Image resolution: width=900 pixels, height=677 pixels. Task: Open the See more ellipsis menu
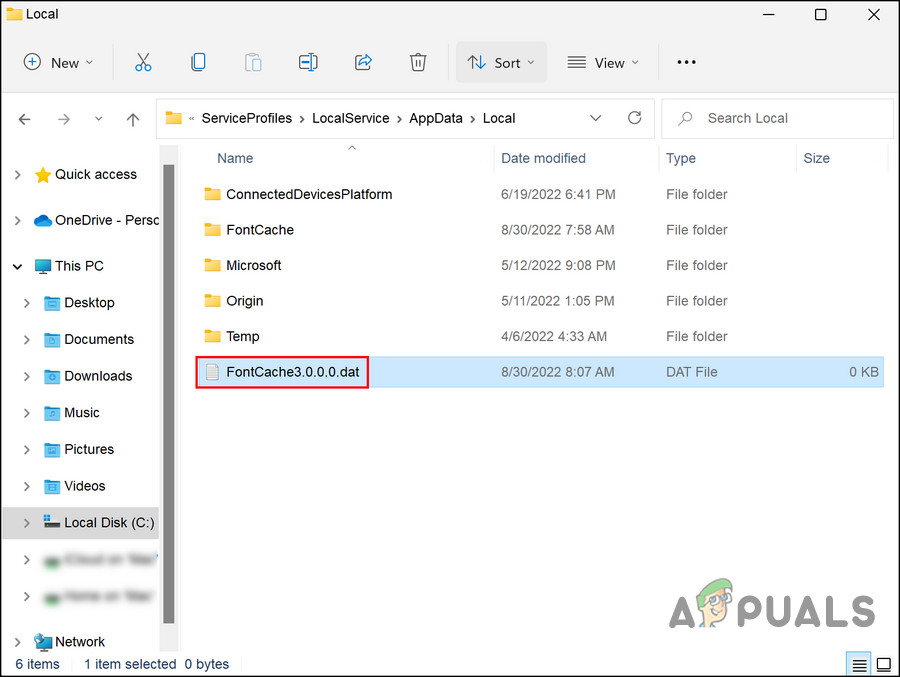click(686, 62)
